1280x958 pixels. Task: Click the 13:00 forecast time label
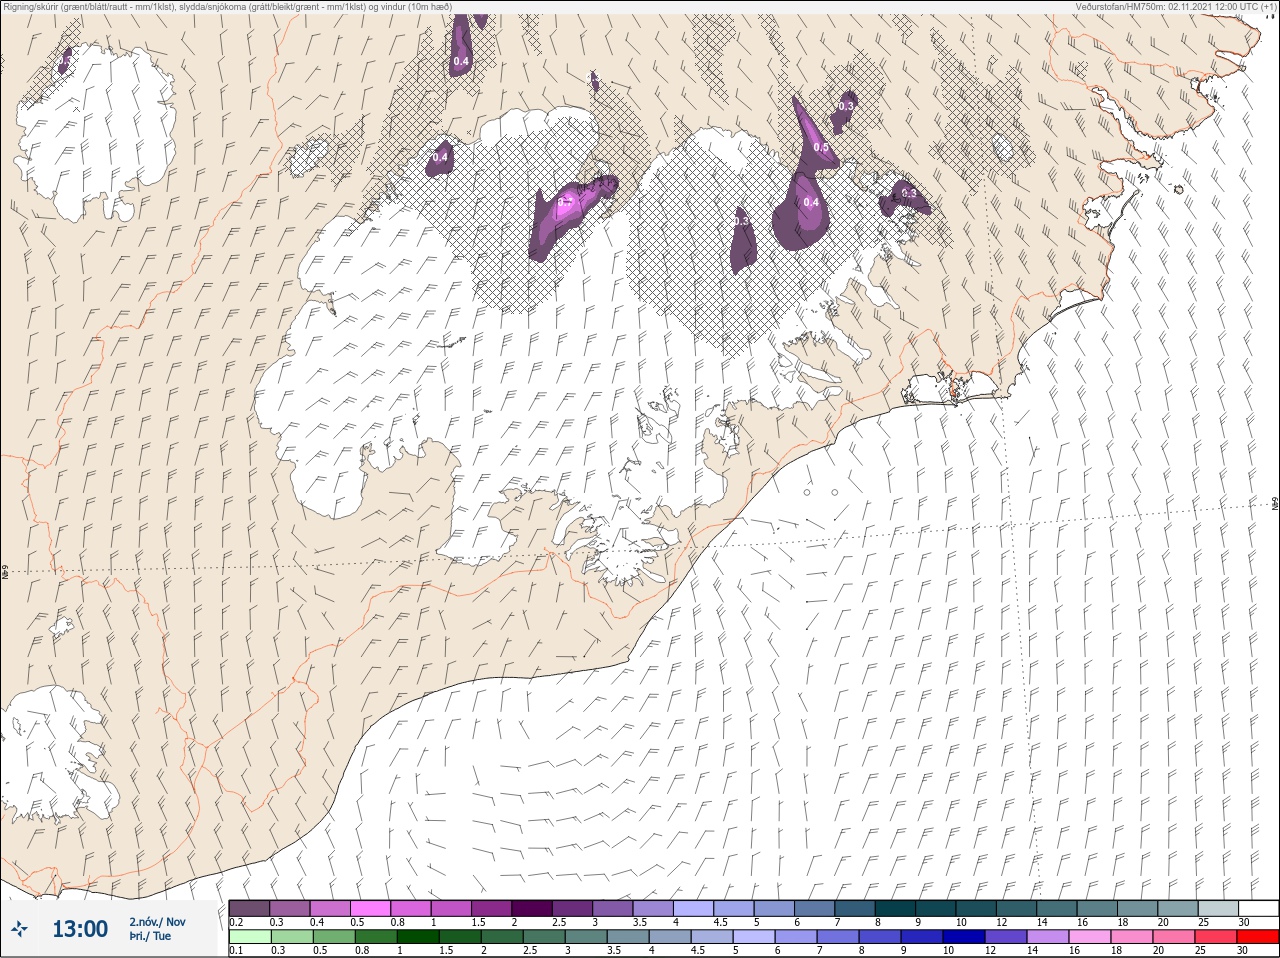click(80, 929)
